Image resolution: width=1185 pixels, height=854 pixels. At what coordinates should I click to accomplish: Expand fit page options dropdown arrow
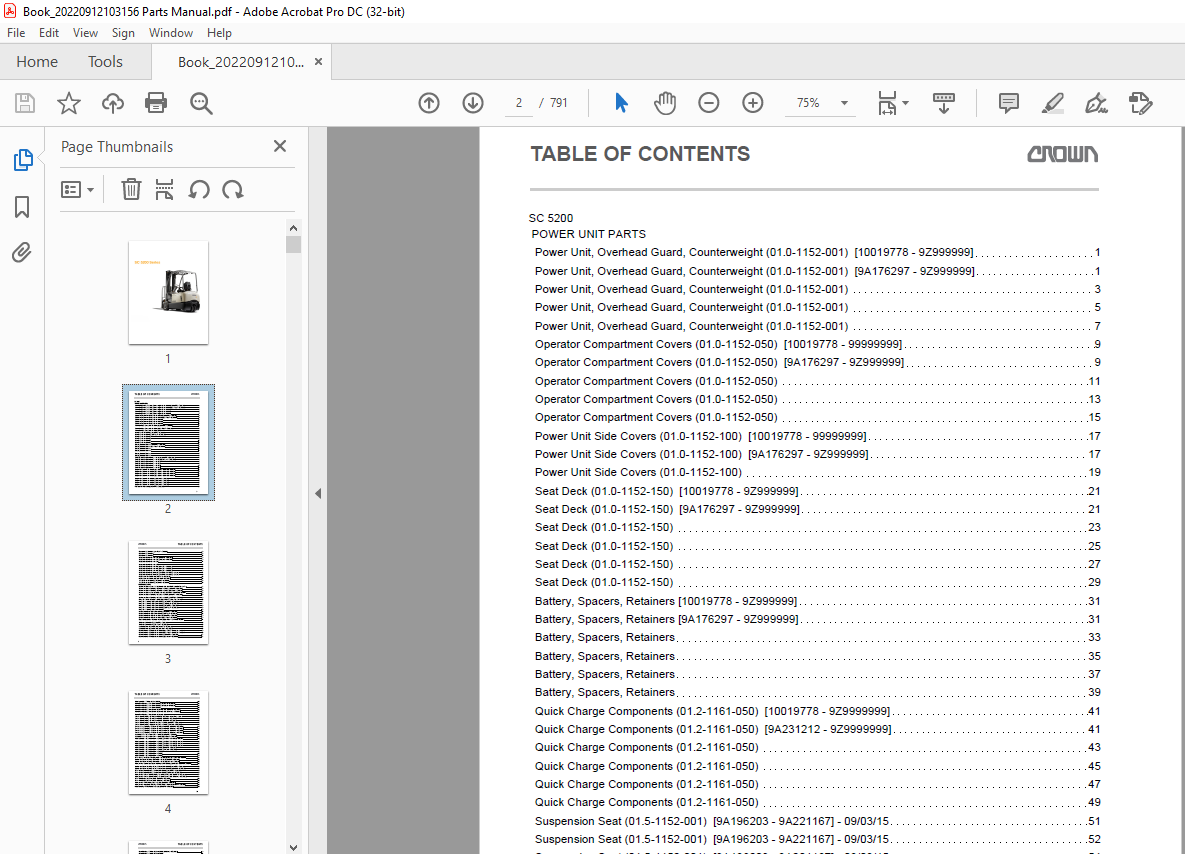tap(905, 103)
